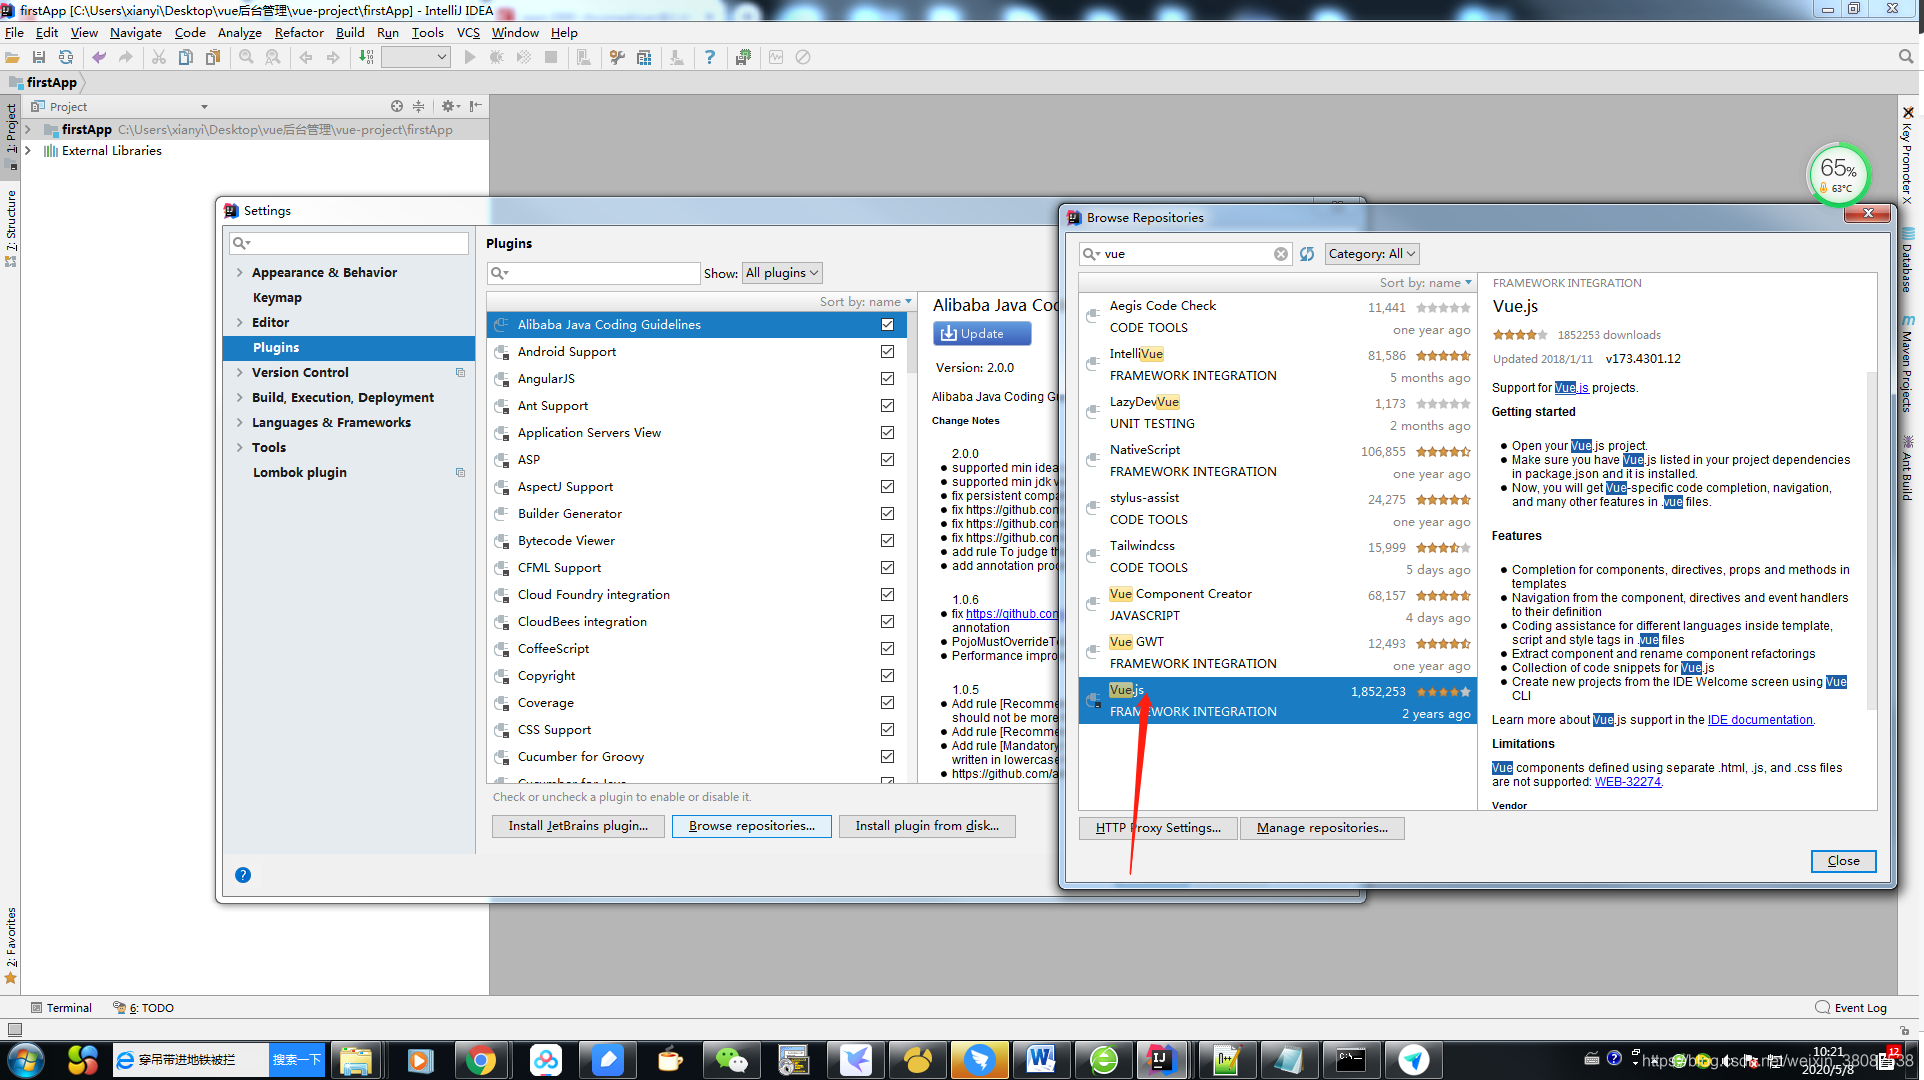The width and height of the screenshot is (1924, 1080).
Task: Click the Vue Component Creator icon
Action: 1094,603
